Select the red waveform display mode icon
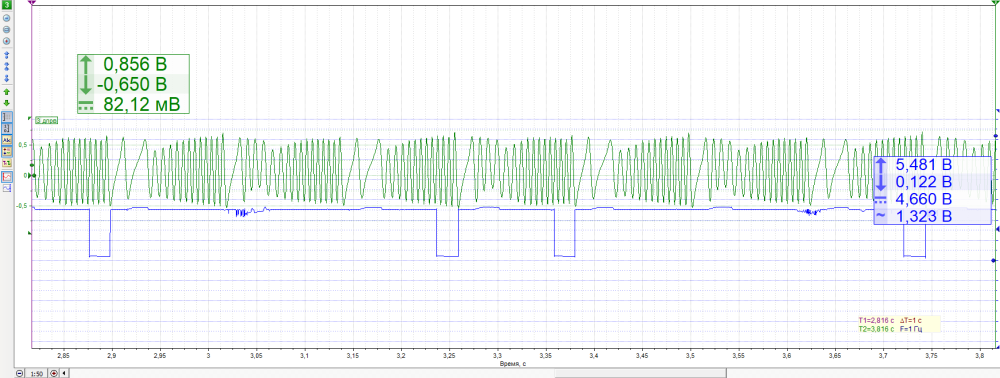This screenshot has width=1000, height=378. pos(7,177)
